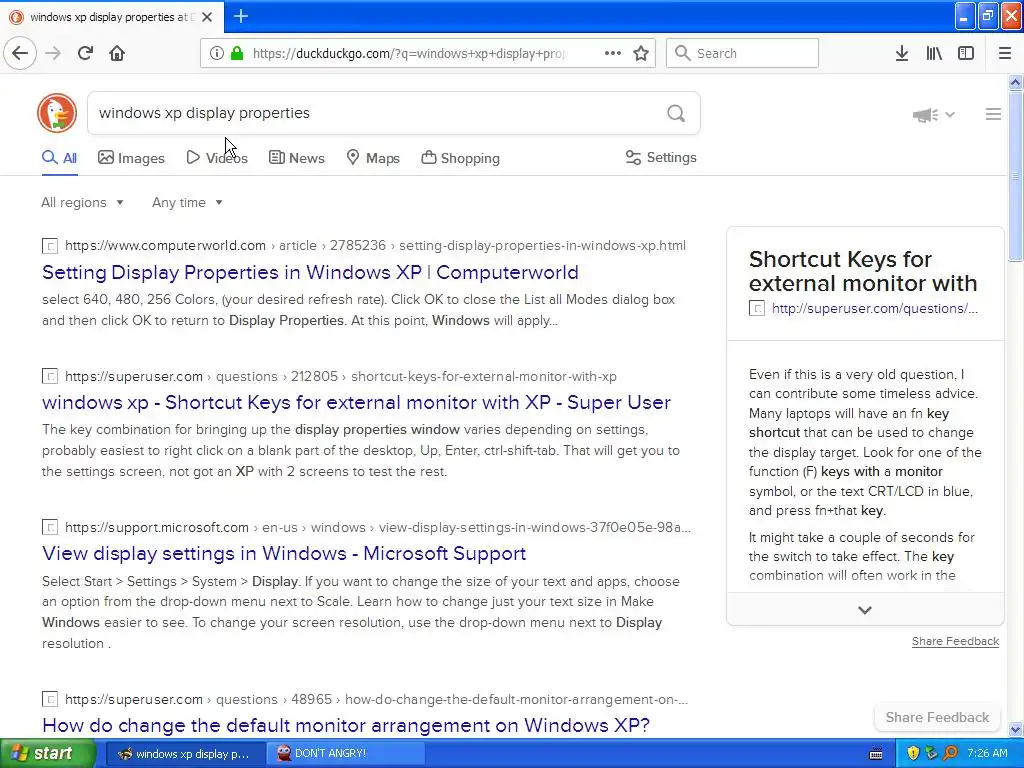1024x768 pixels.
Task: Submit search with magnifier in DuckDuckGo box
Action: click(676, 114)
